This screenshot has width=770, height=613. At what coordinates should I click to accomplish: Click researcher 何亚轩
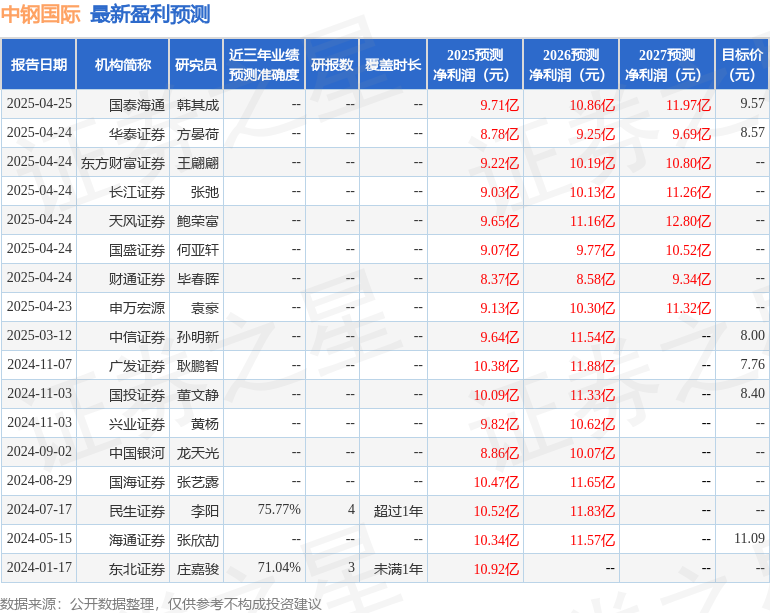(197, 250)
